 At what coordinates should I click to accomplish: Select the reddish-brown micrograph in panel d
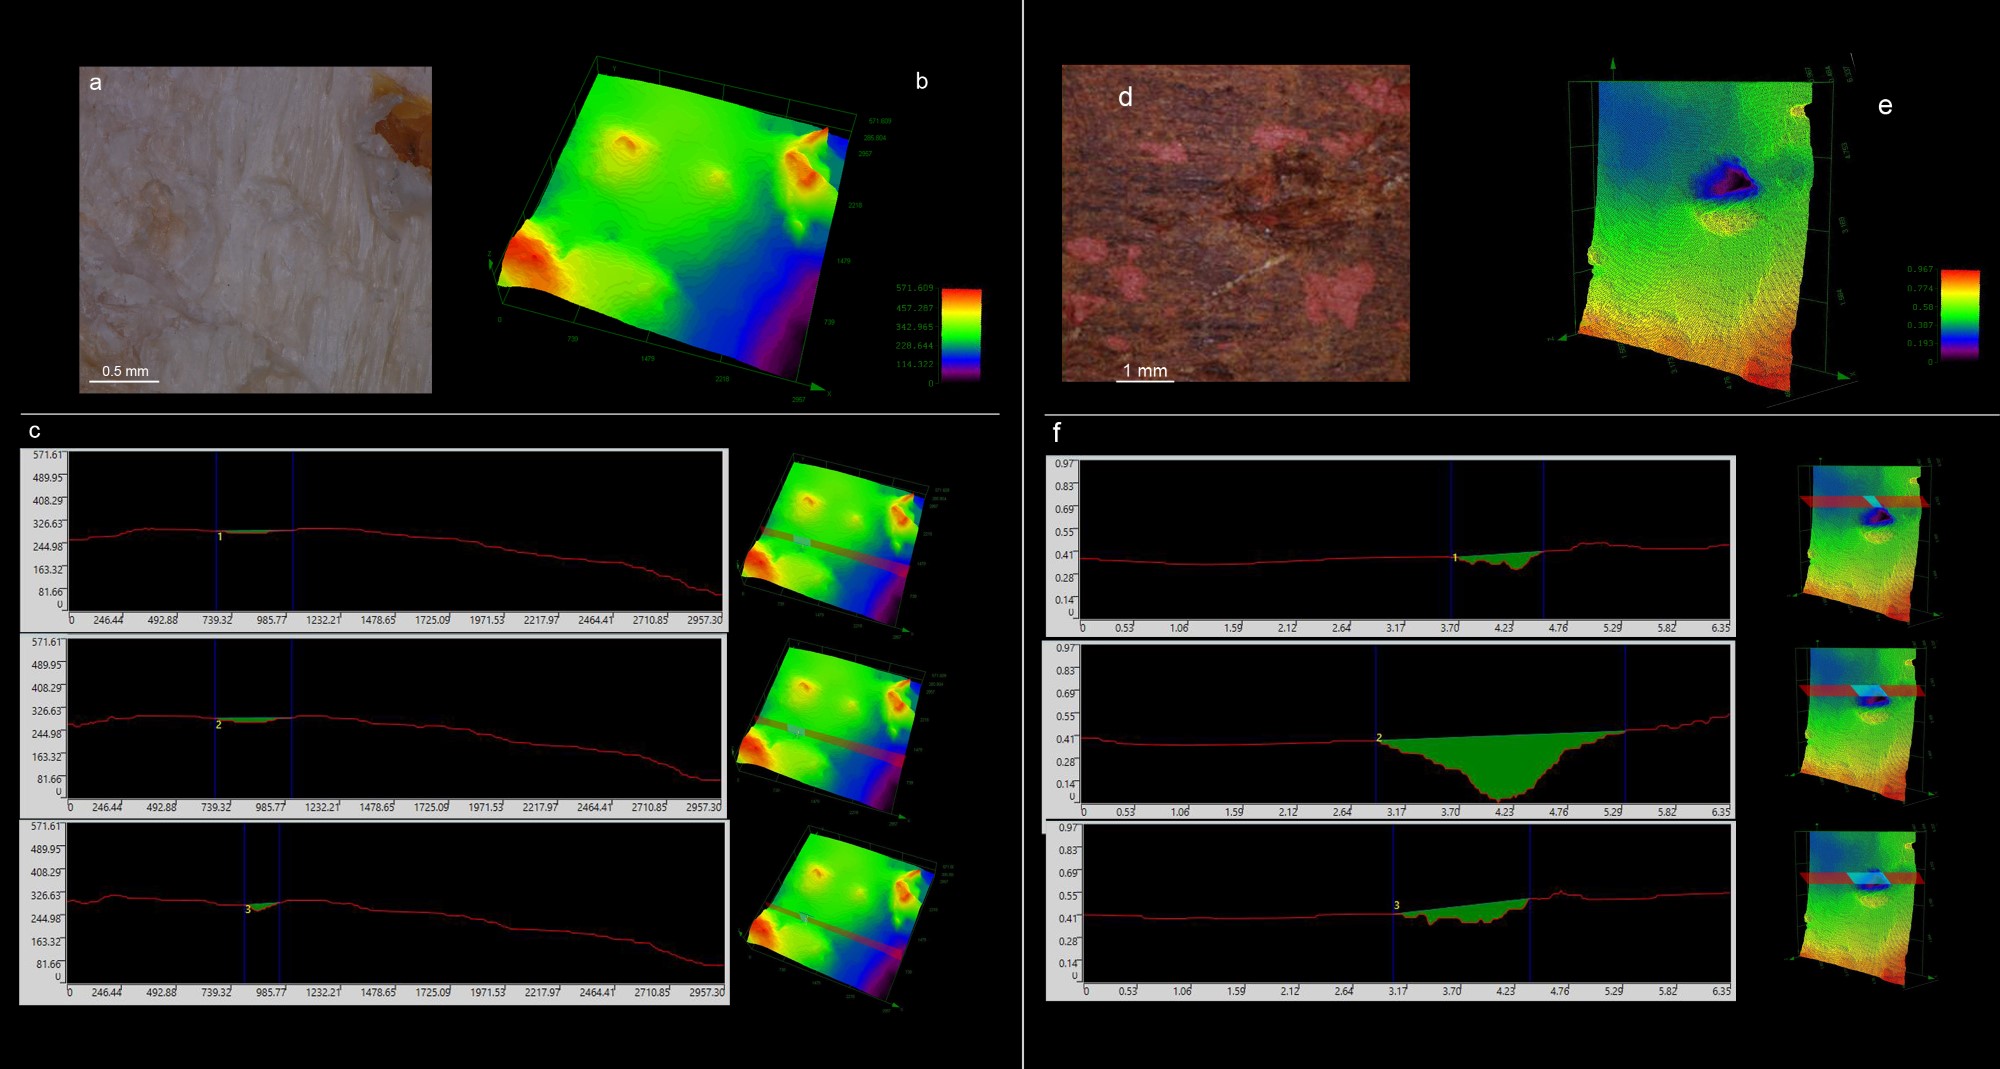pyautogui.click(x=1235, y=223)
